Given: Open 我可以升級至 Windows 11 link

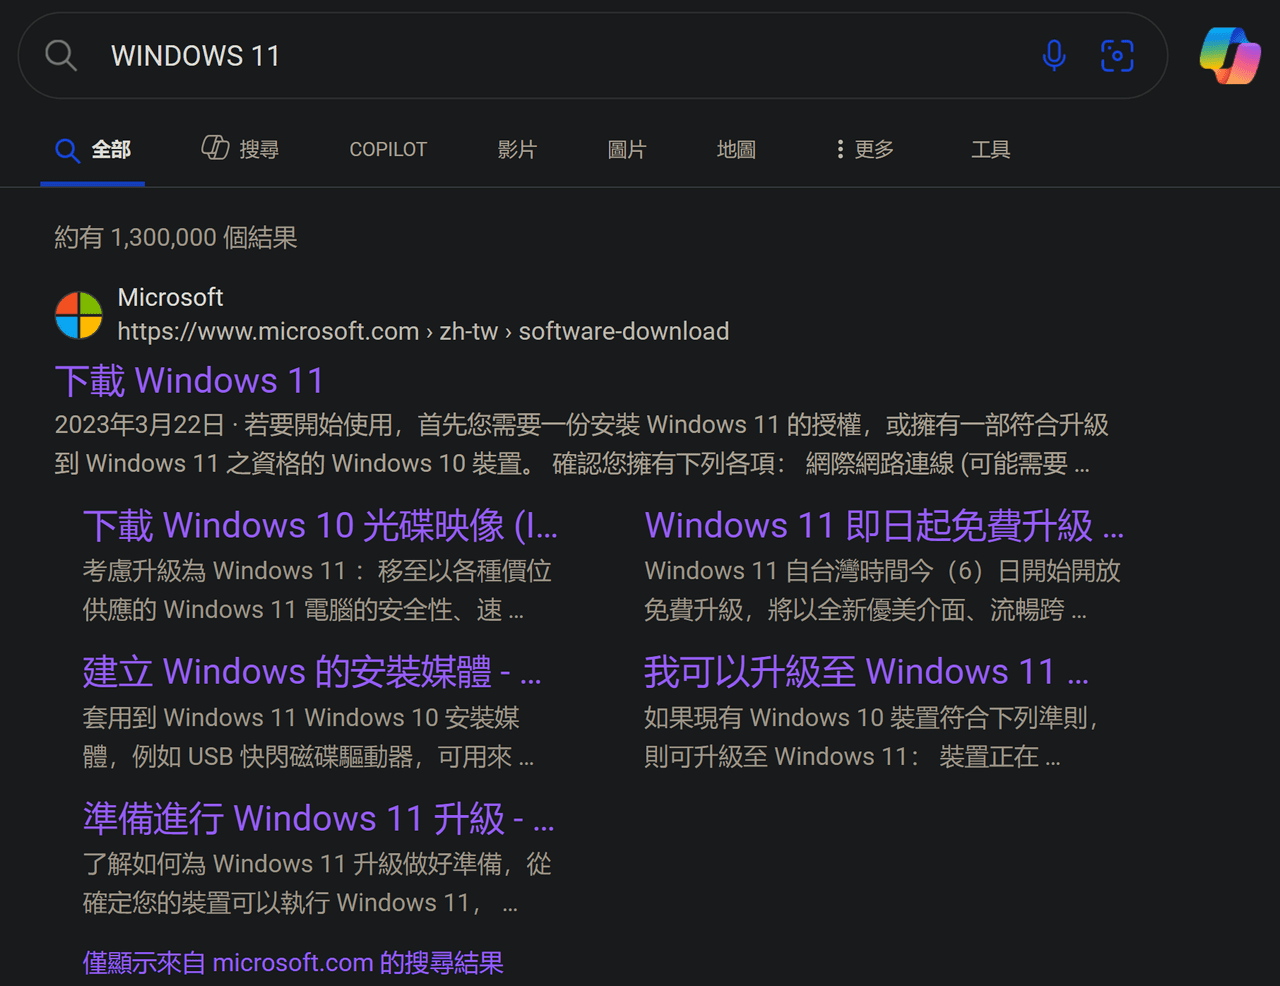Looking at the screenshot, I should pyautogui.click(x=866, y=672).
